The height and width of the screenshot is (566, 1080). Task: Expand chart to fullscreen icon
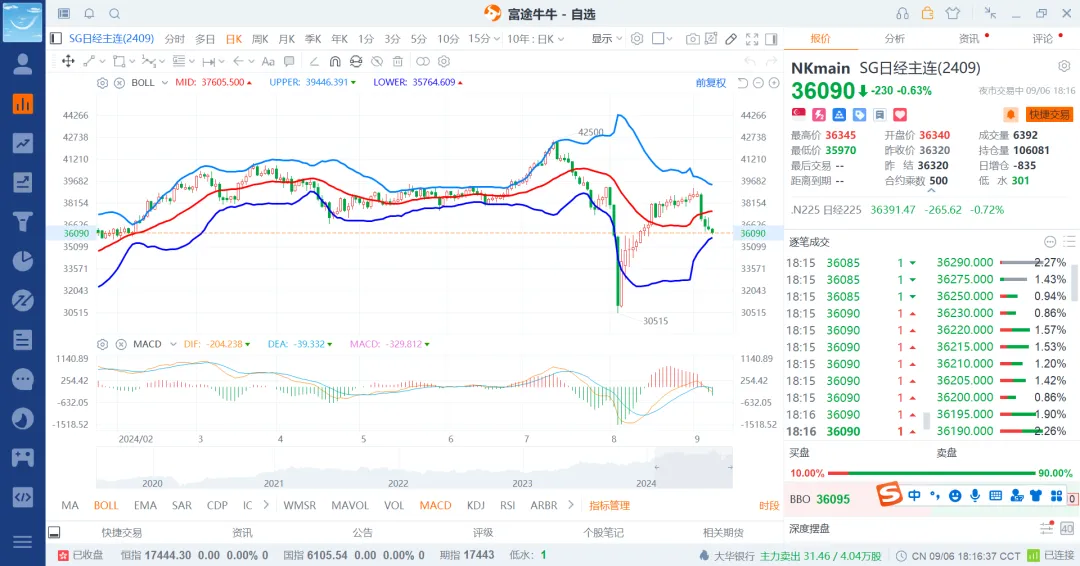tap(752, 39)
